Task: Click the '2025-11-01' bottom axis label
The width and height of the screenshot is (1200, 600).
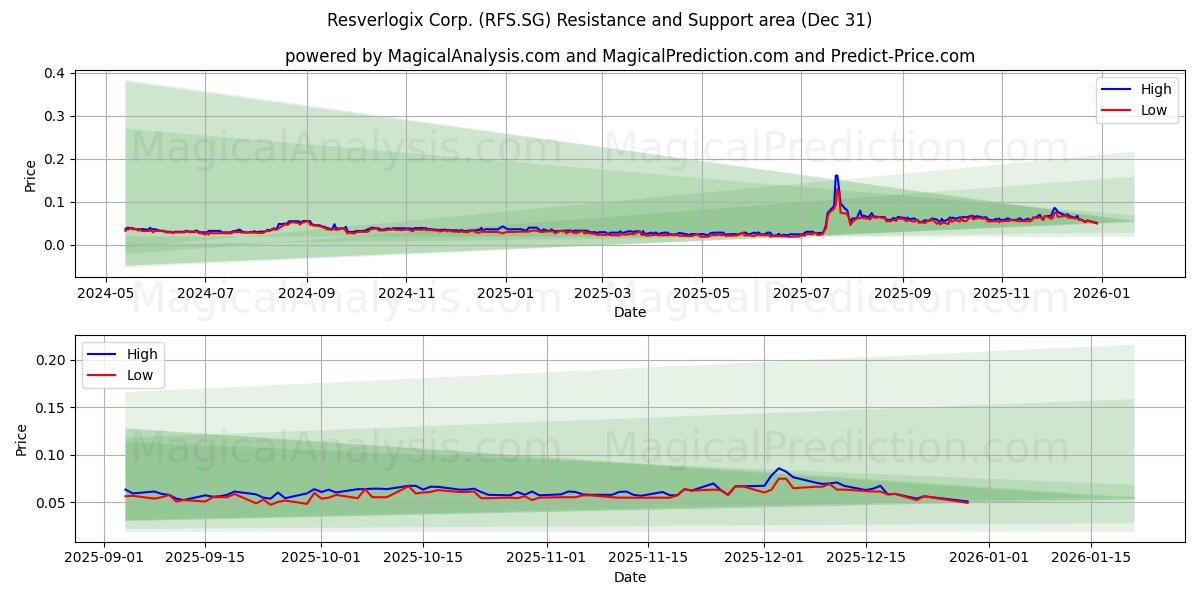Action: tap(546, 558)
